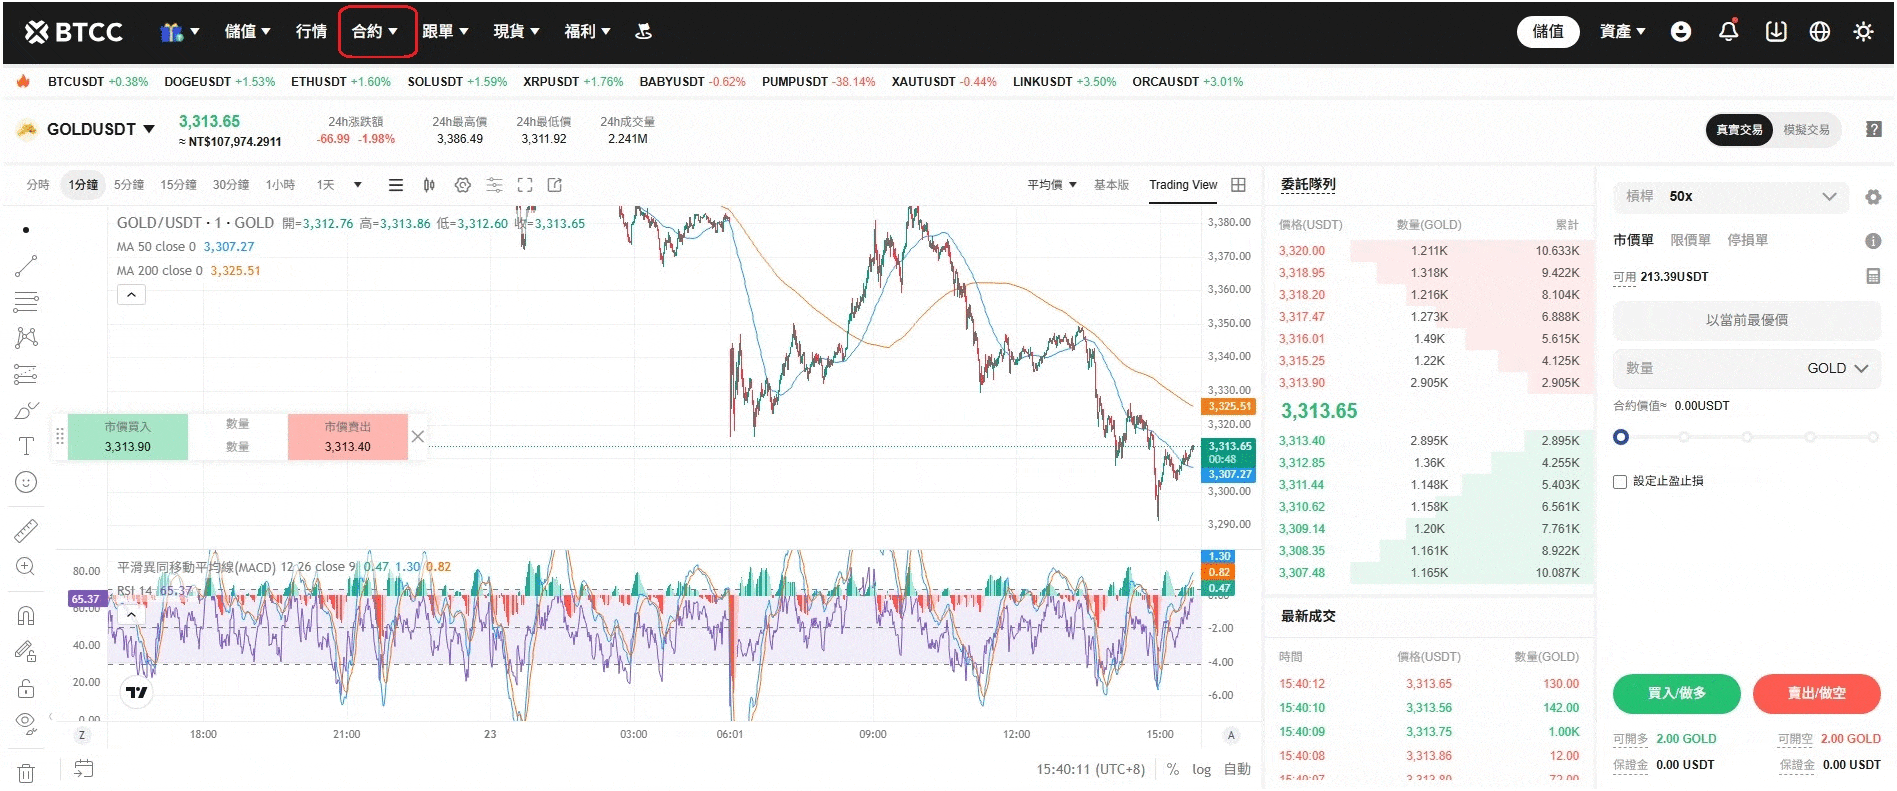Select the trend line drawing tool
The height and width of the screenshot is (791, 1897).
tap(26, 266)
